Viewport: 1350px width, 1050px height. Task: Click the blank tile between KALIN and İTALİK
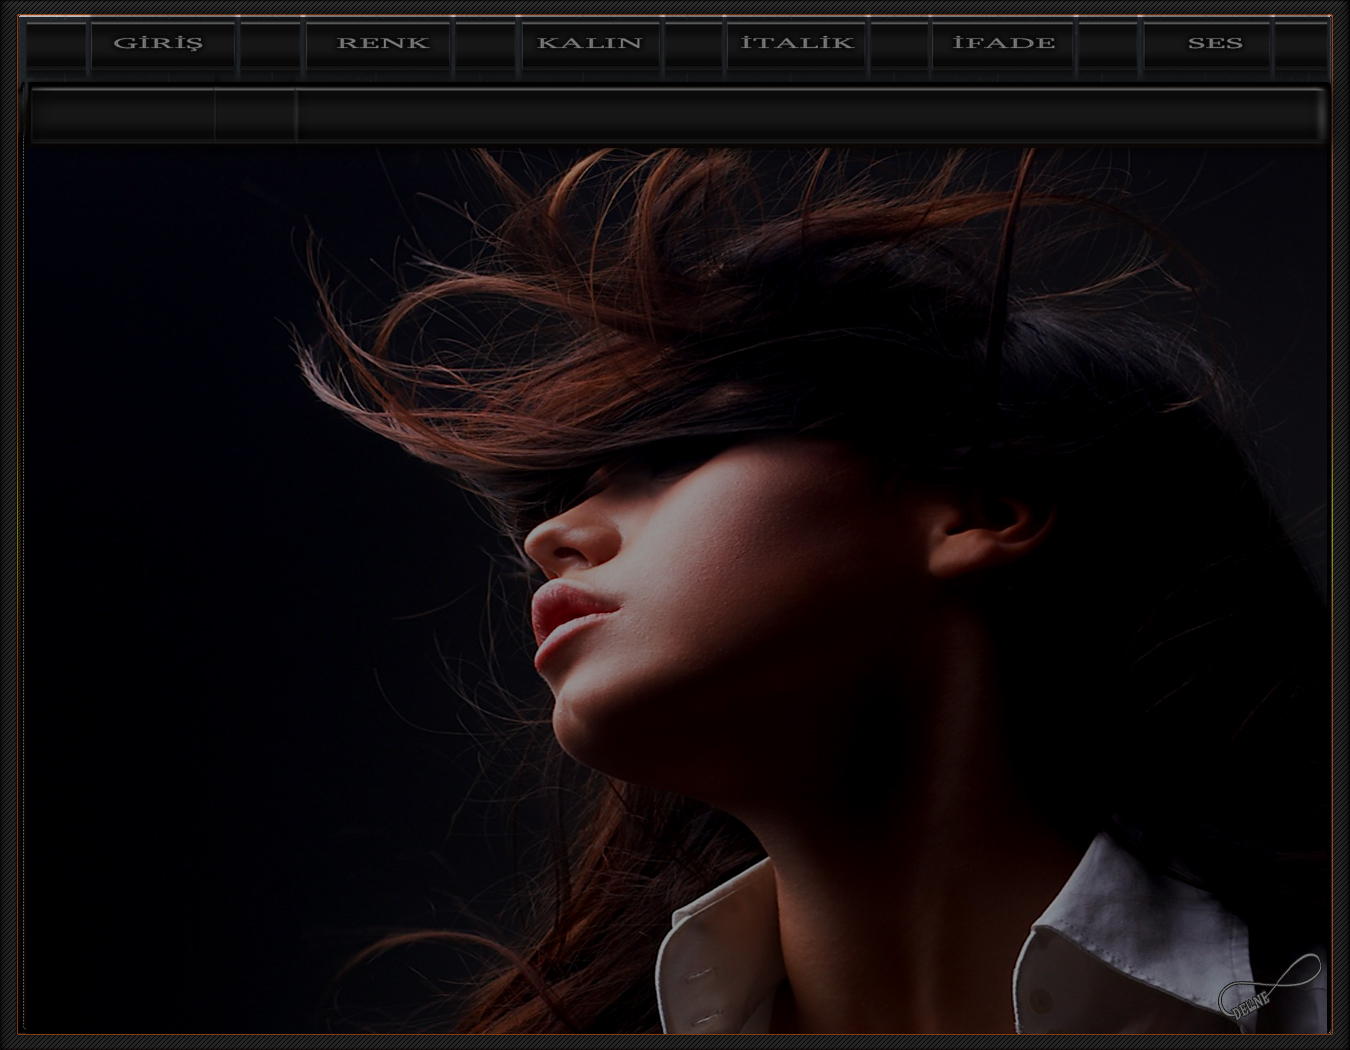coord(693,44)
